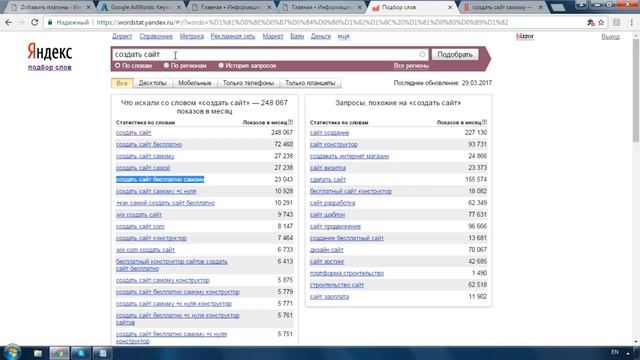Click the browser address bar URL
The width and height of the screenshot is (640, 360).
tap(302, 22)
